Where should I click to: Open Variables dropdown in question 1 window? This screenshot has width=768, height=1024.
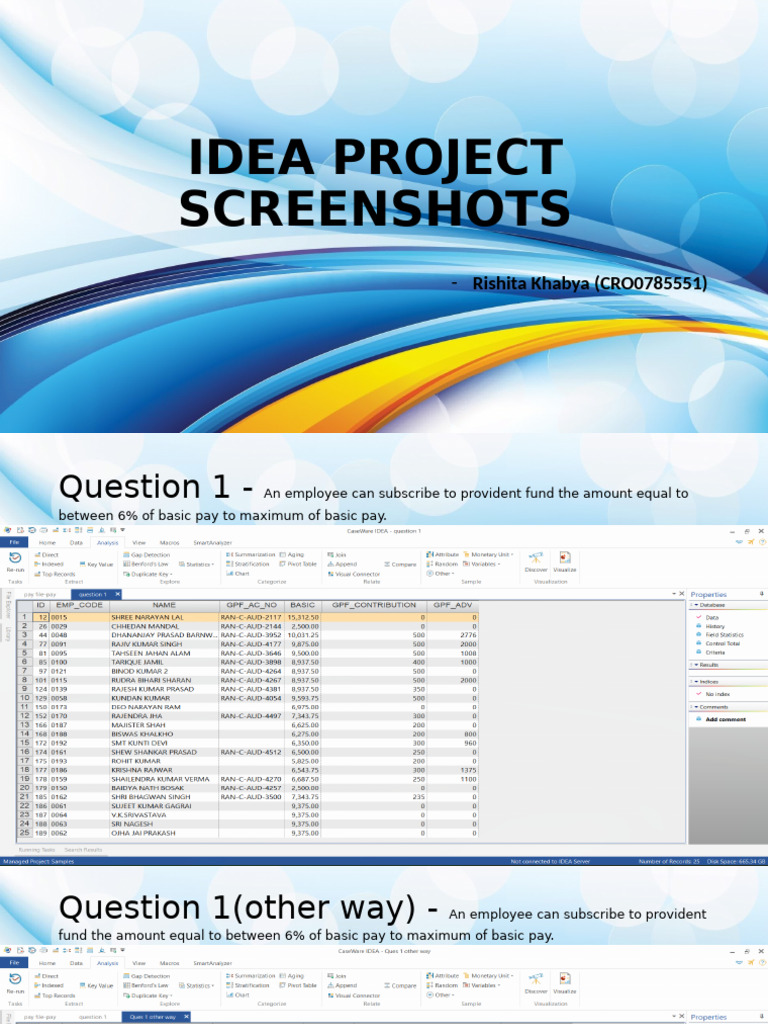click(x=482, y=564)
